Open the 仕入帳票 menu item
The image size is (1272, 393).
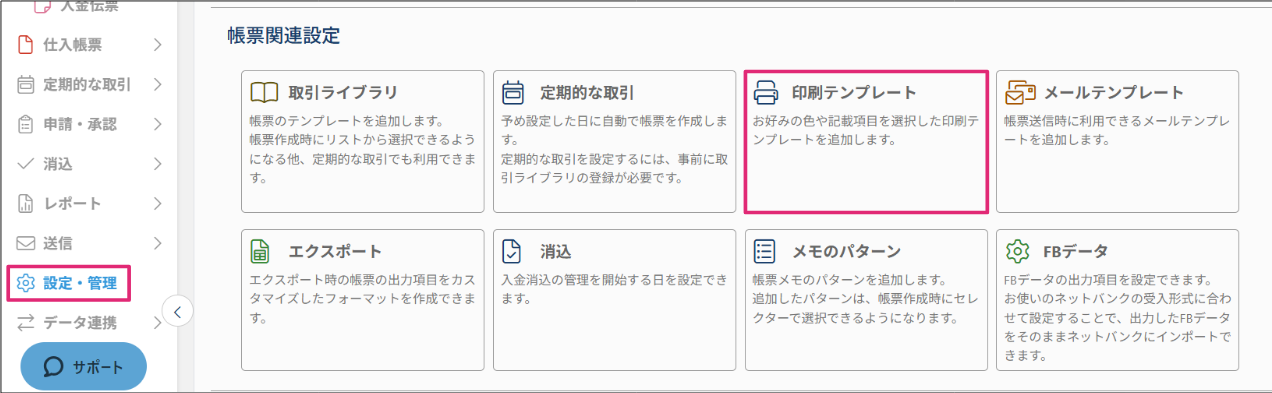coord(72,44)
